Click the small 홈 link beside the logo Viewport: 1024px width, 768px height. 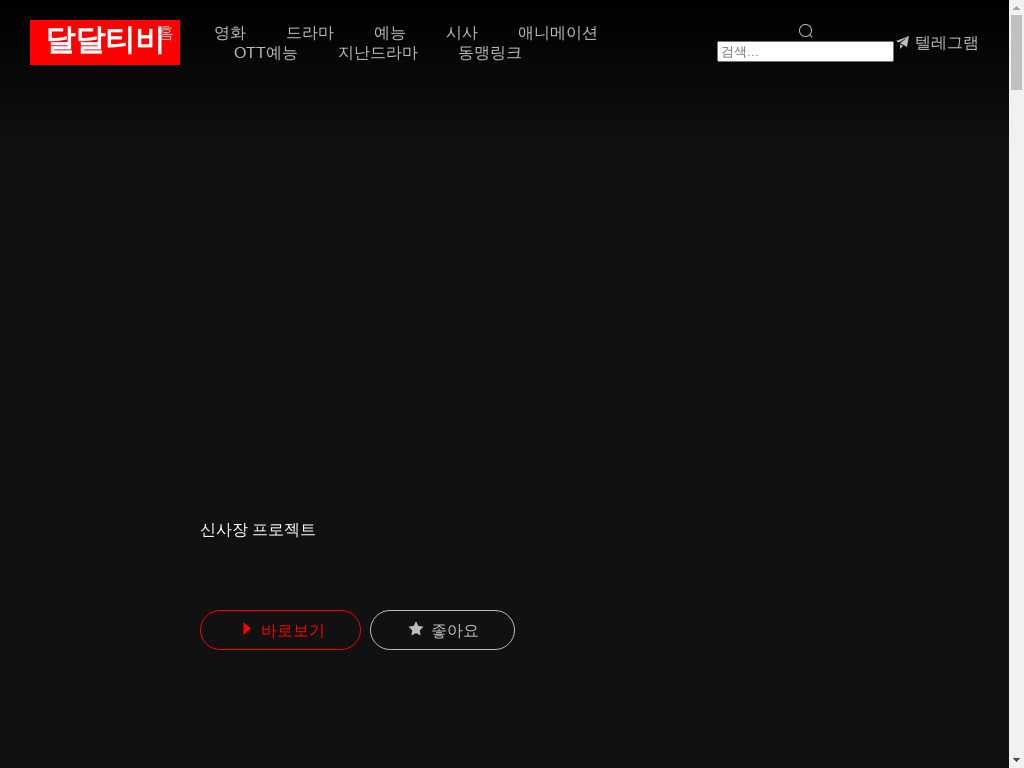click(x=167, y=34)
